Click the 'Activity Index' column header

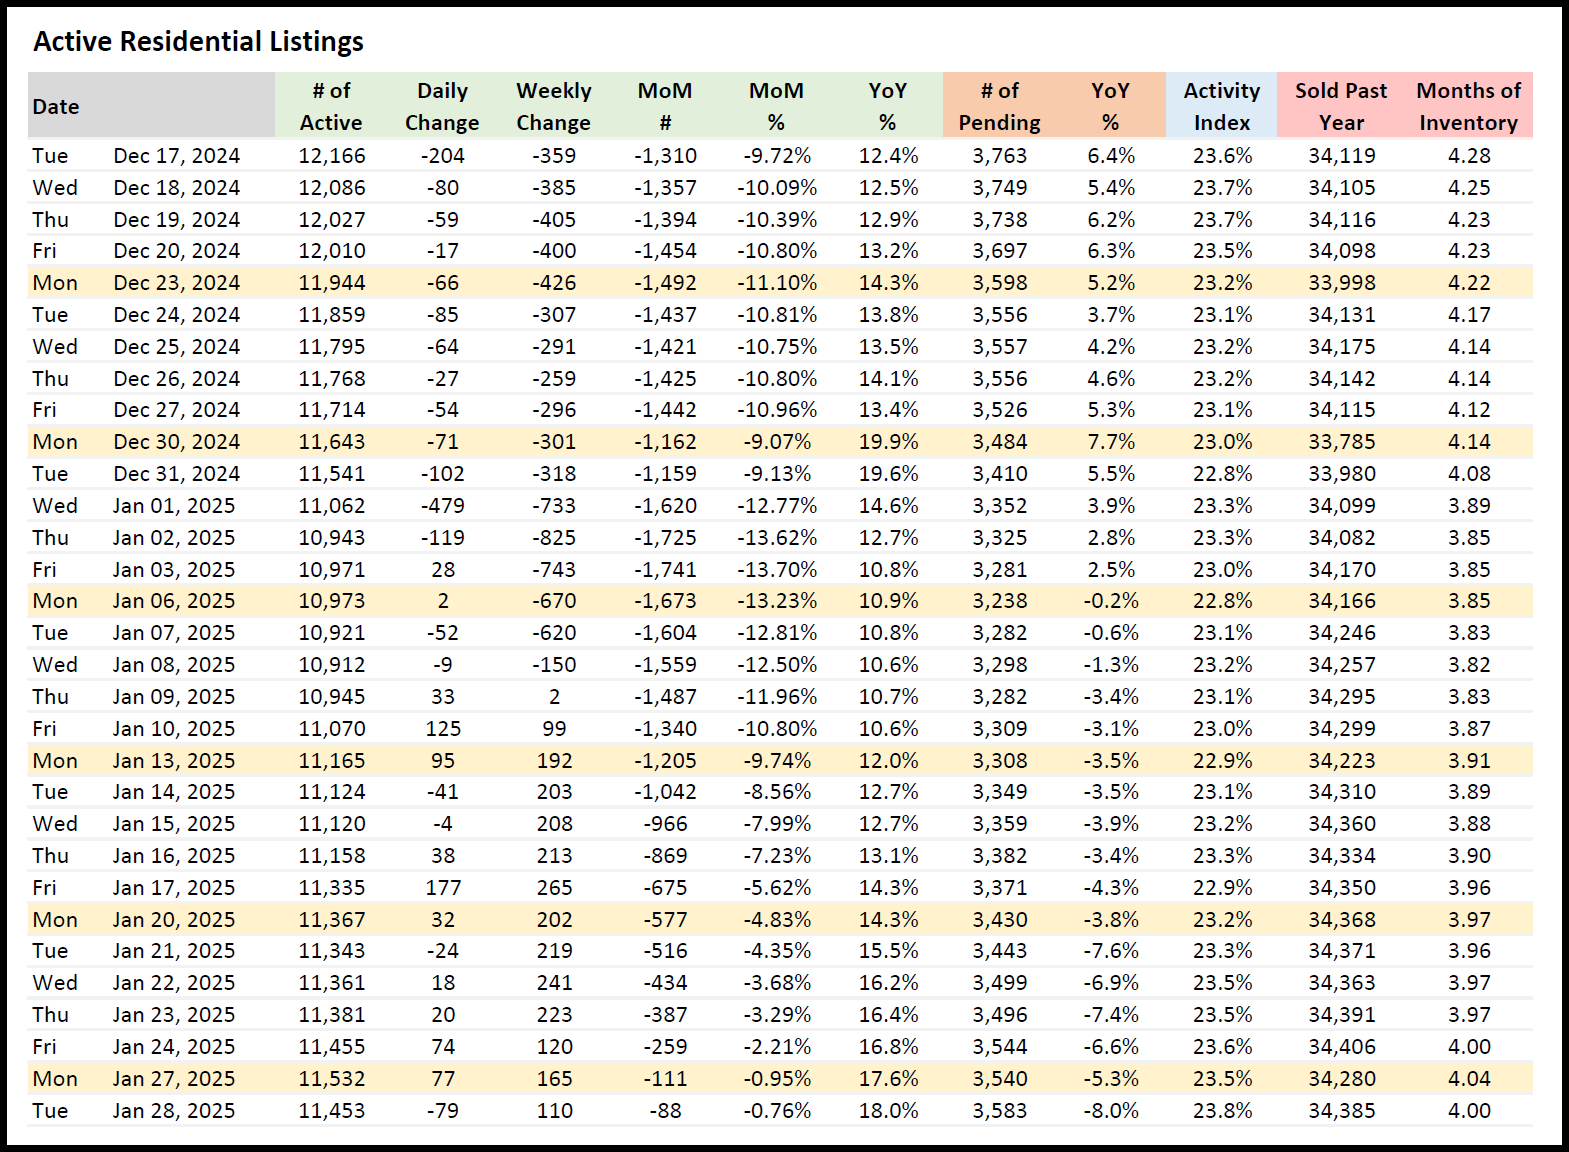[x=1221, y=106]
